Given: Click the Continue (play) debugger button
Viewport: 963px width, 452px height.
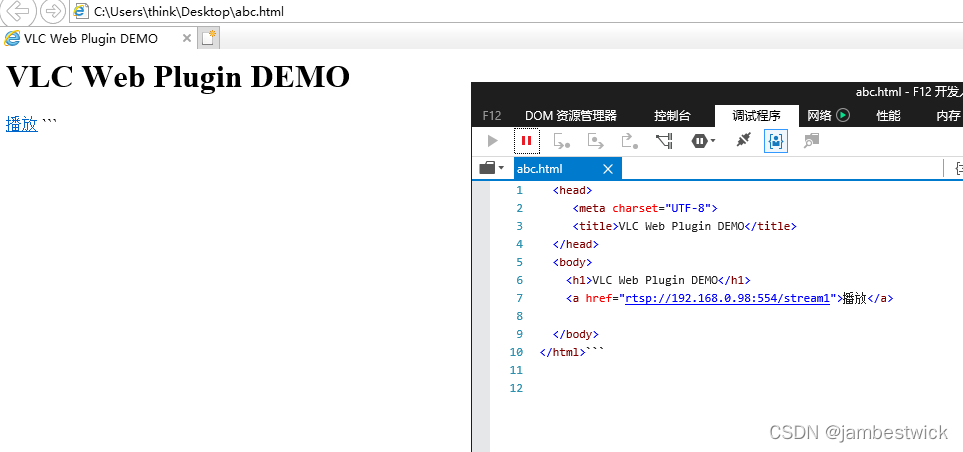Looking at the screenshot, I should (492, 141).
